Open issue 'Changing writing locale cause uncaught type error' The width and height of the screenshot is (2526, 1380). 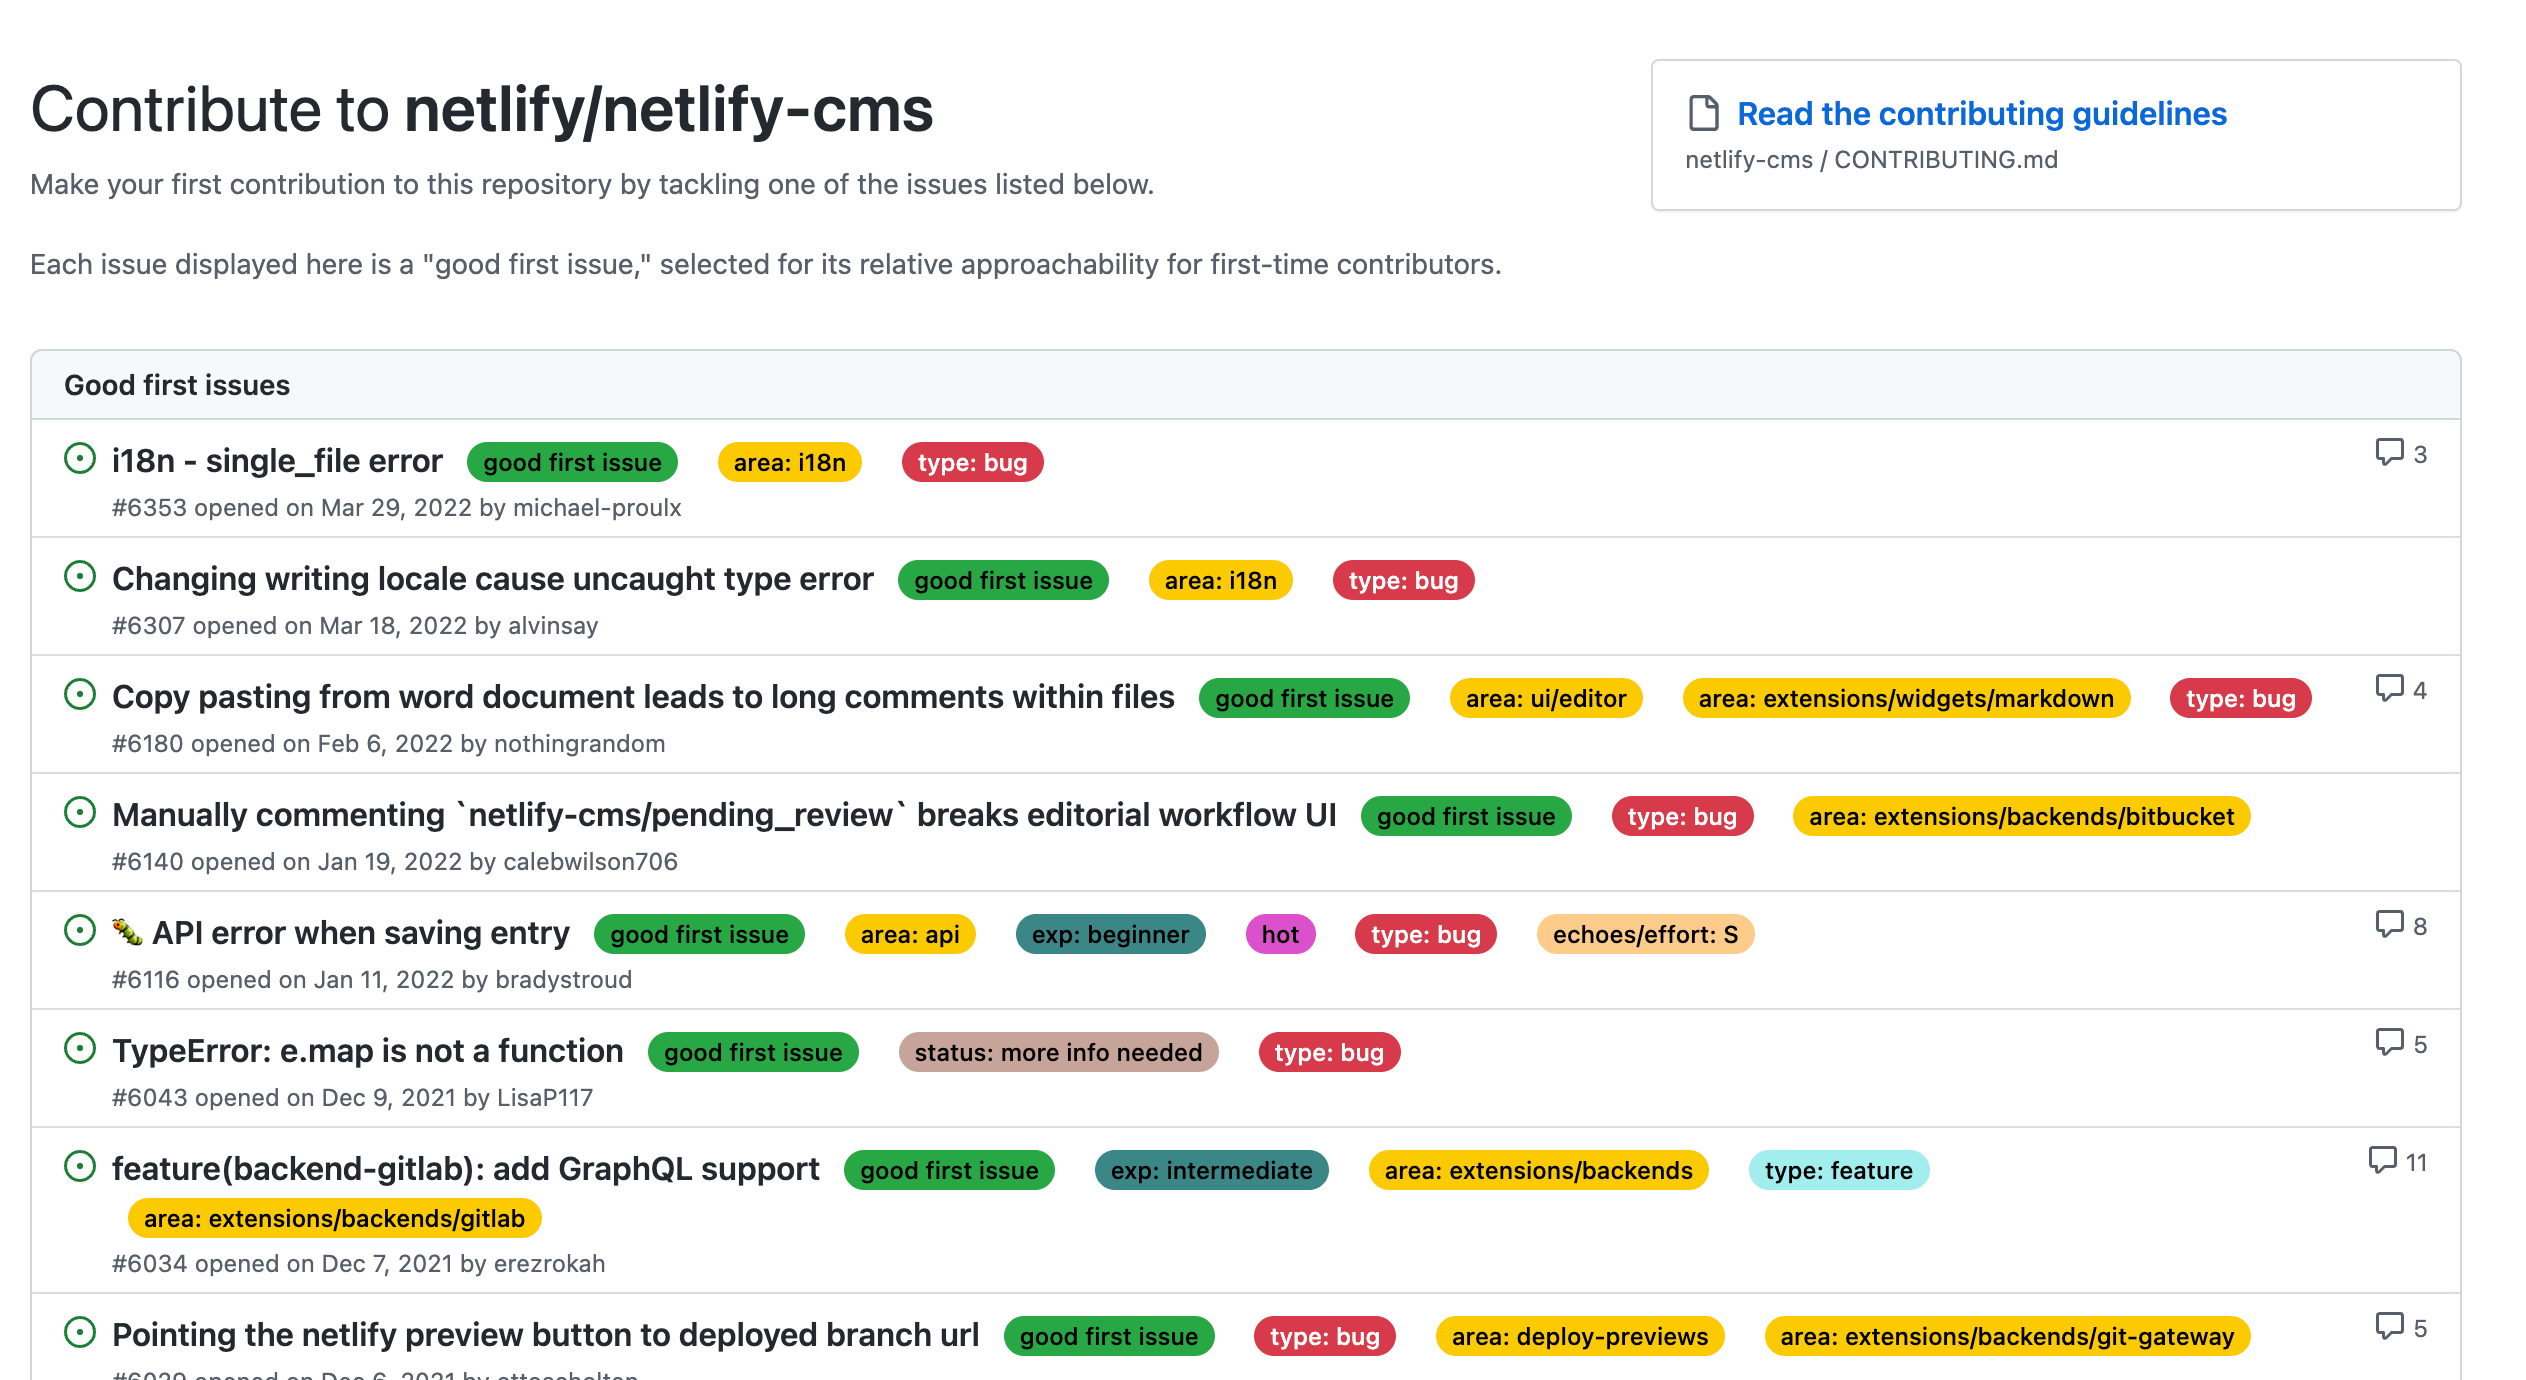click(493, 579)
